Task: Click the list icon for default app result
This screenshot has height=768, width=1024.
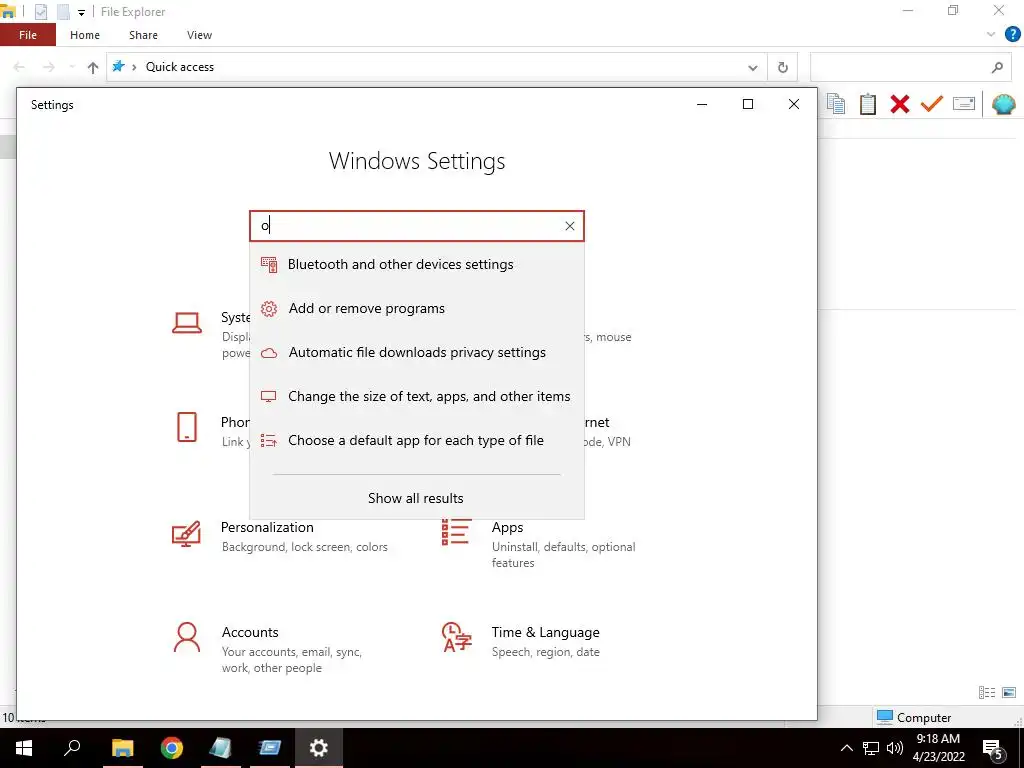Action: pos(268,441)
